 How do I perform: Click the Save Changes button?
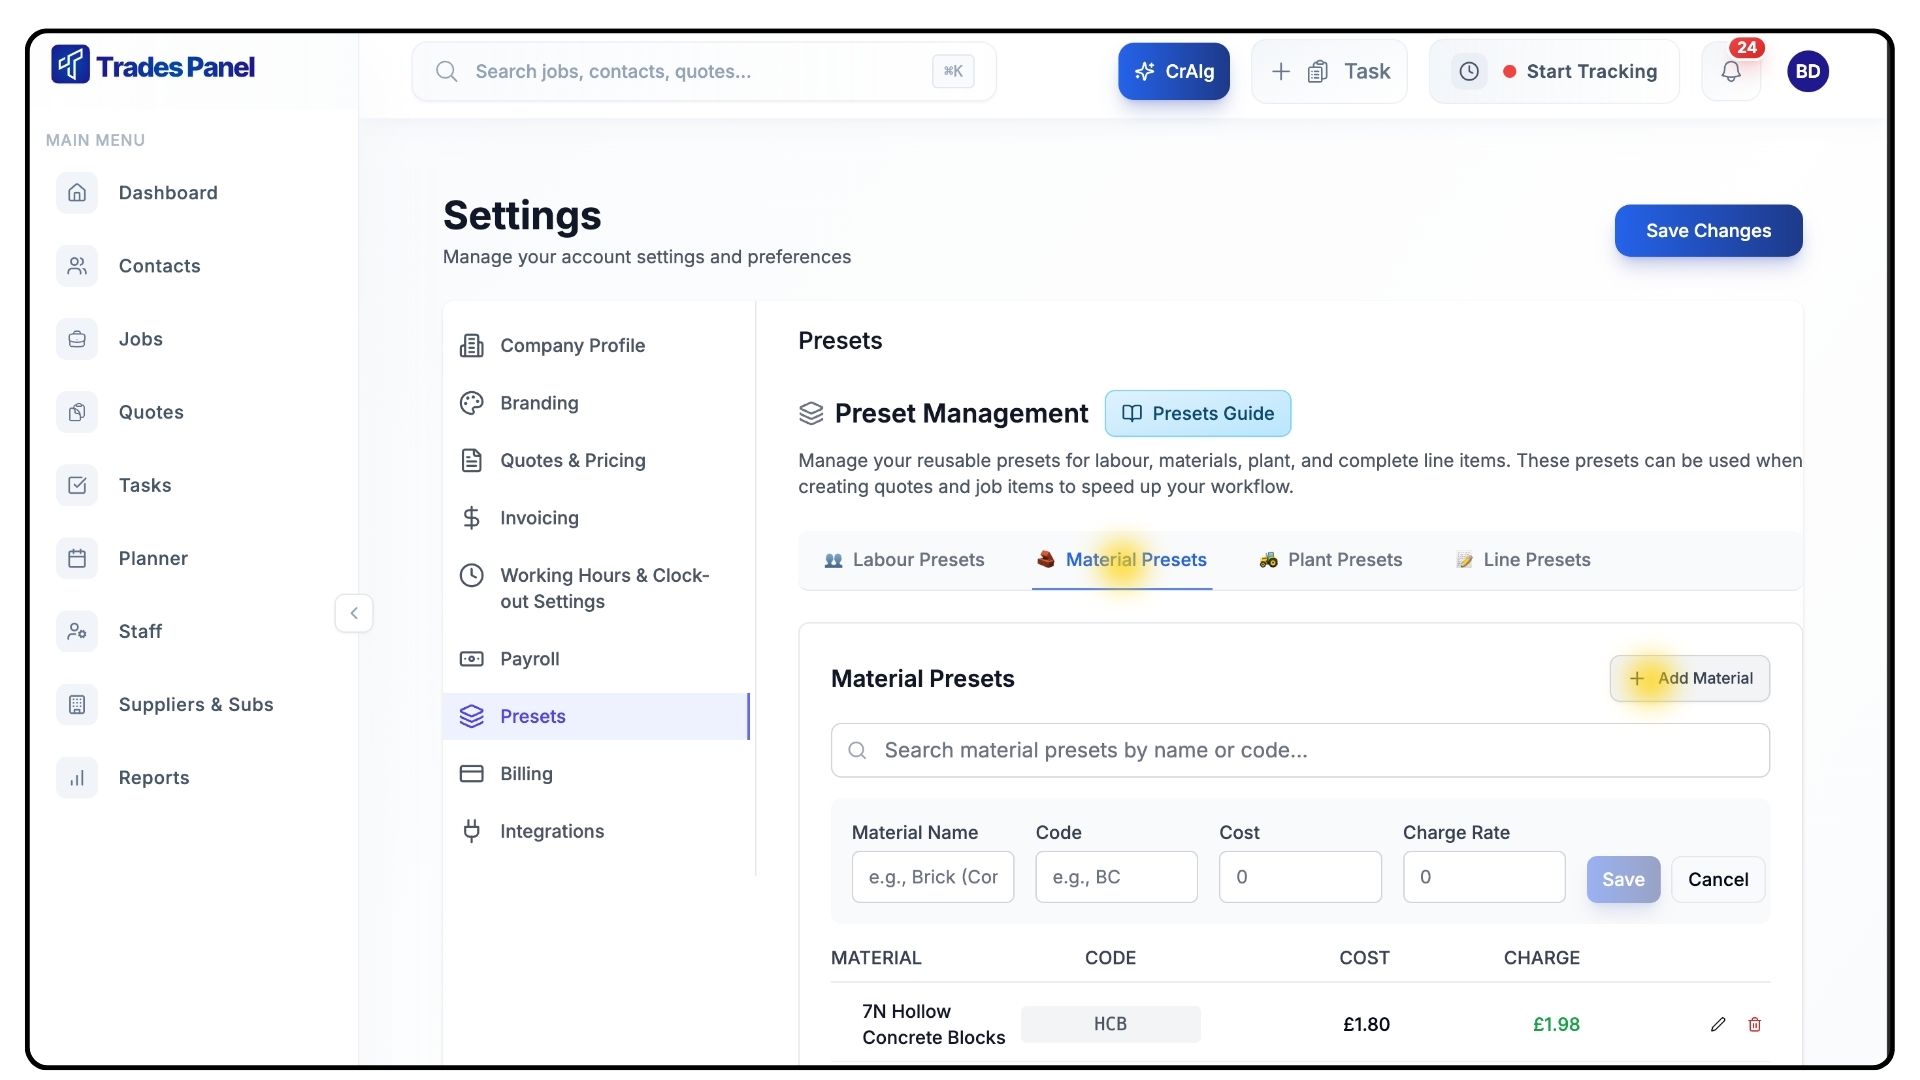(x=1708, y=231)
